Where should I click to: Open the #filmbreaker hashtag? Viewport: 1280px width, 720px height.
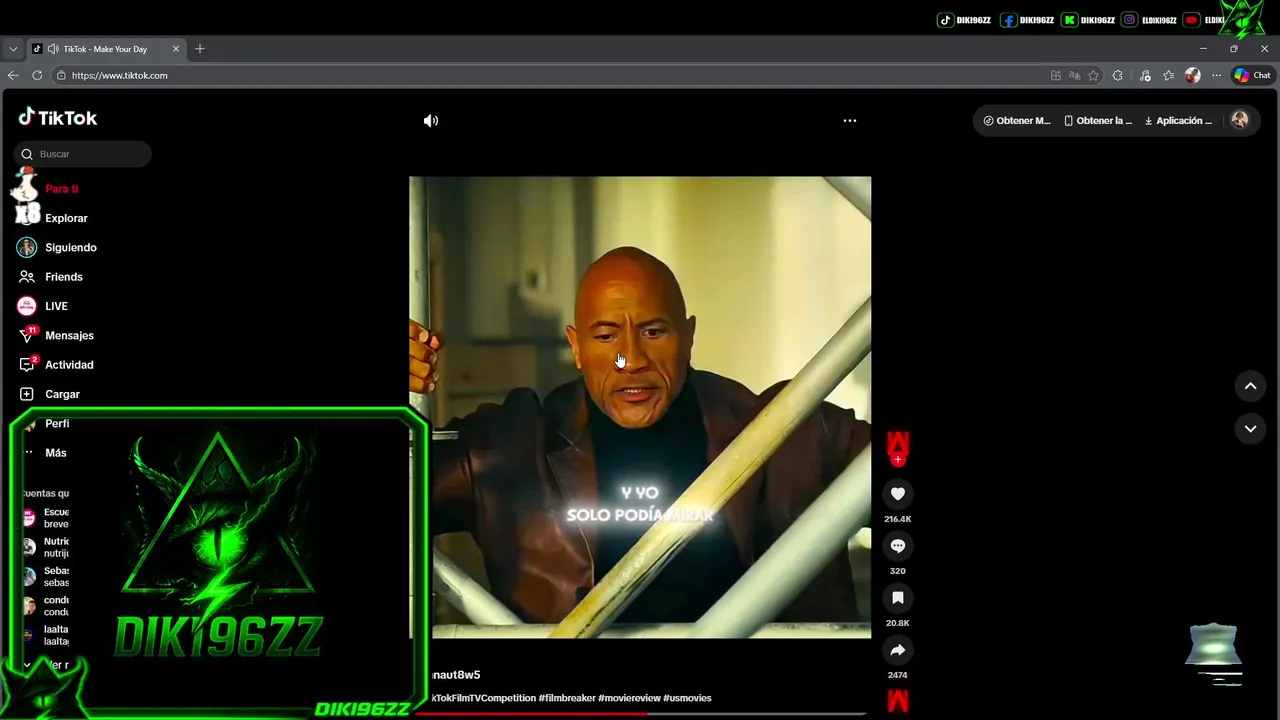coord(566,698)
